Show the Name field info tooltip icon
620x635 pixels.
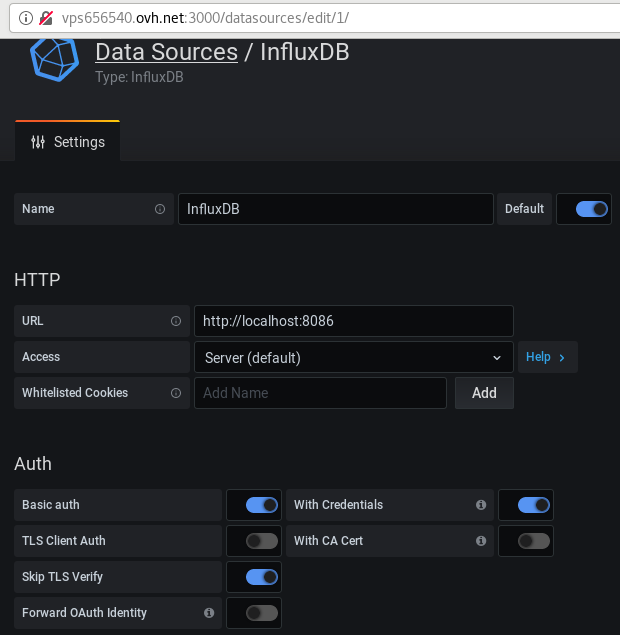(160, 209)
